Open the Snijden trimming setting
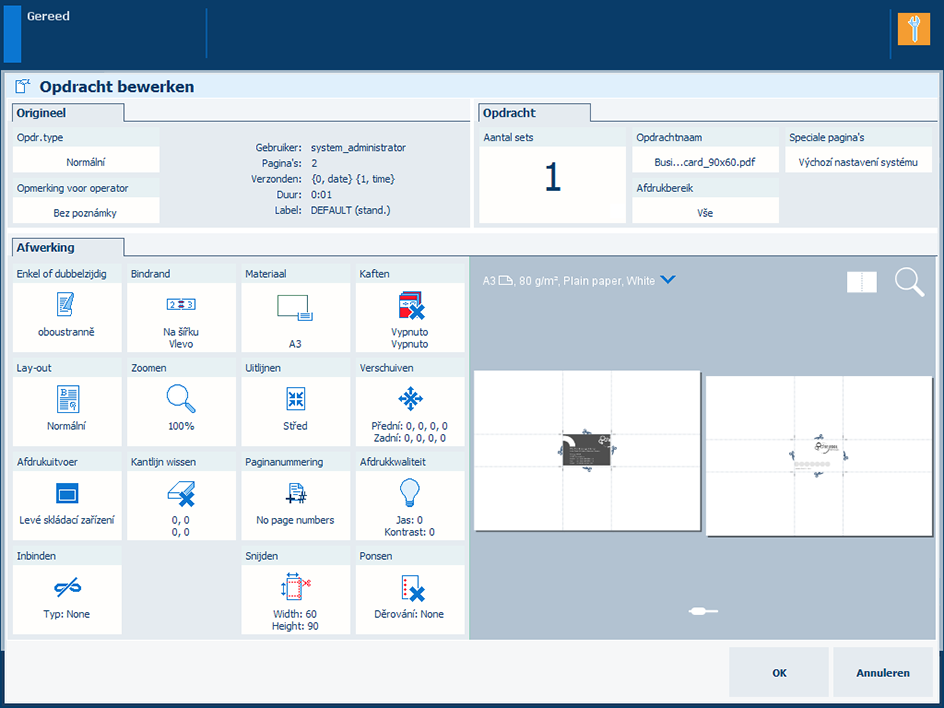Viewport: 944px width, 708px height. pos(296,598)
